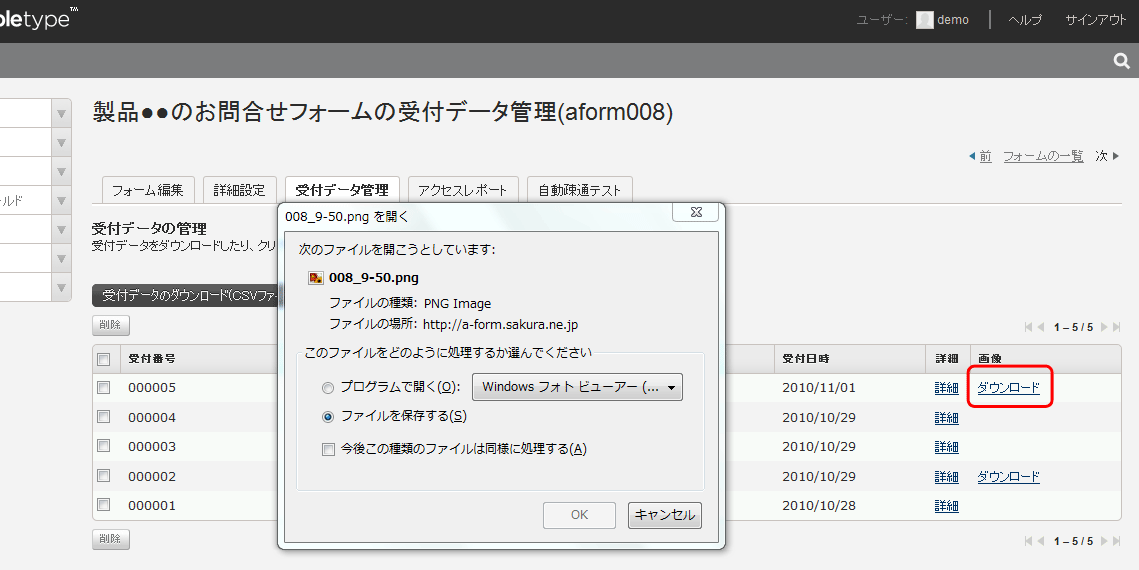Image resolution: width=1139 pixels, height=570 pixels.
Task: Go to previous page icon above table
Action: pos(1041,327)
